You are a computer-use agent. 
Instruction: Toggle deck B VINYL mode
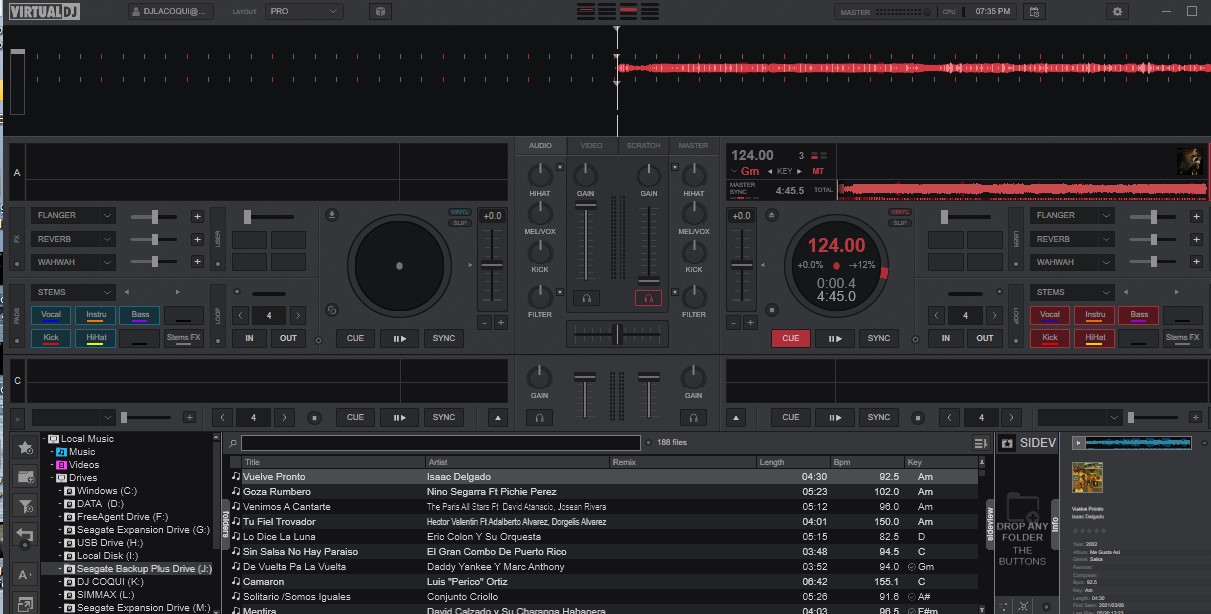900,212
